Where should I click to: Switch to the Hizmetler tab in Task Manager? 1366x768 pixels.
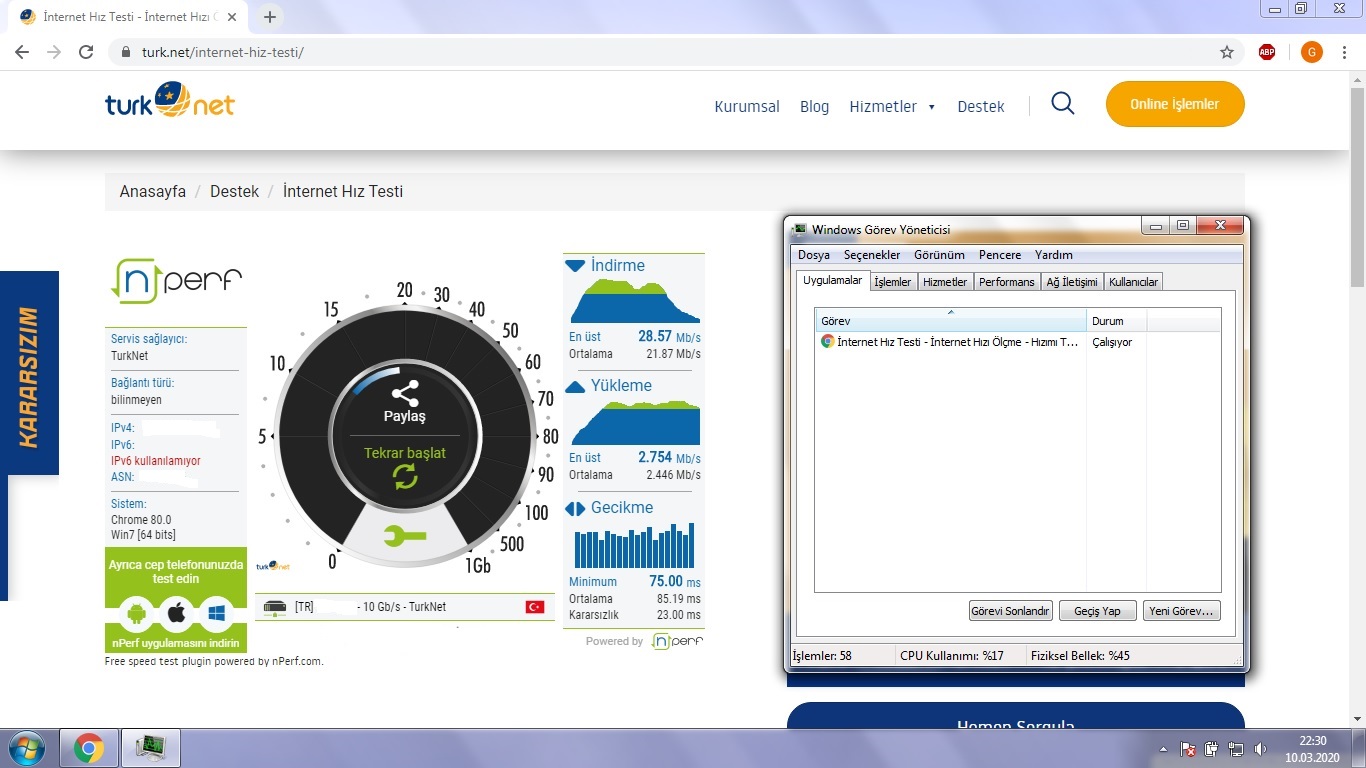point(945,282)
